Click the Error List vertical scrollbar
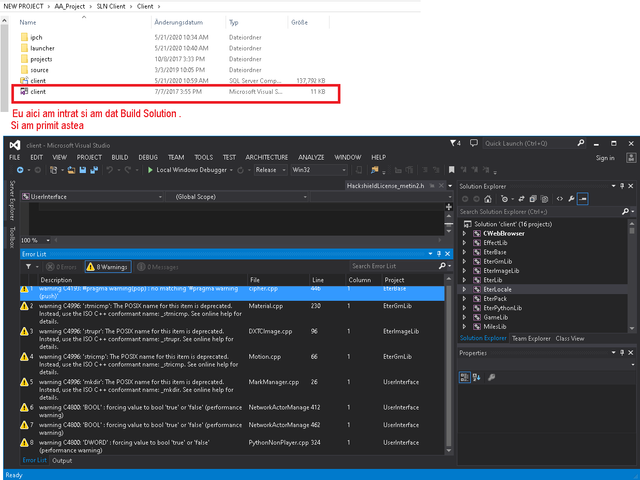 coord(449,364)
